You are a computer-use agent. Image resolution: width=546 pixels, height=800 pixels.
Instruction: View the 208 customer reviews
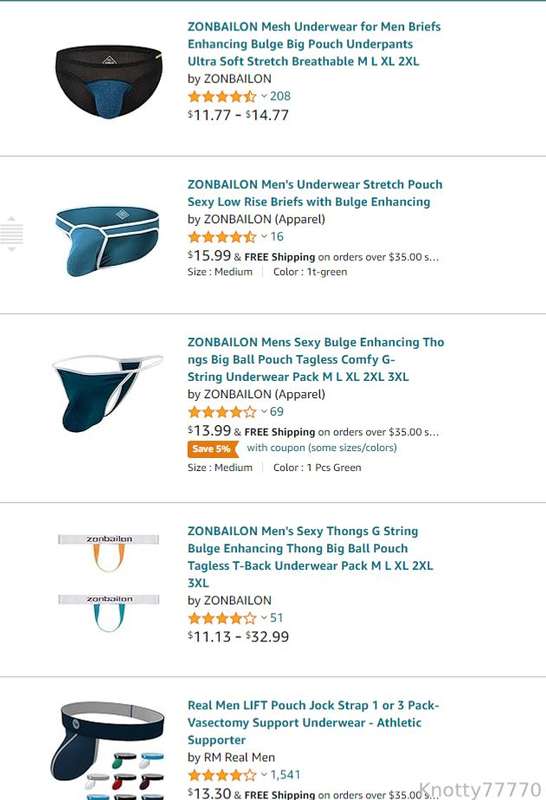[280, 96]
